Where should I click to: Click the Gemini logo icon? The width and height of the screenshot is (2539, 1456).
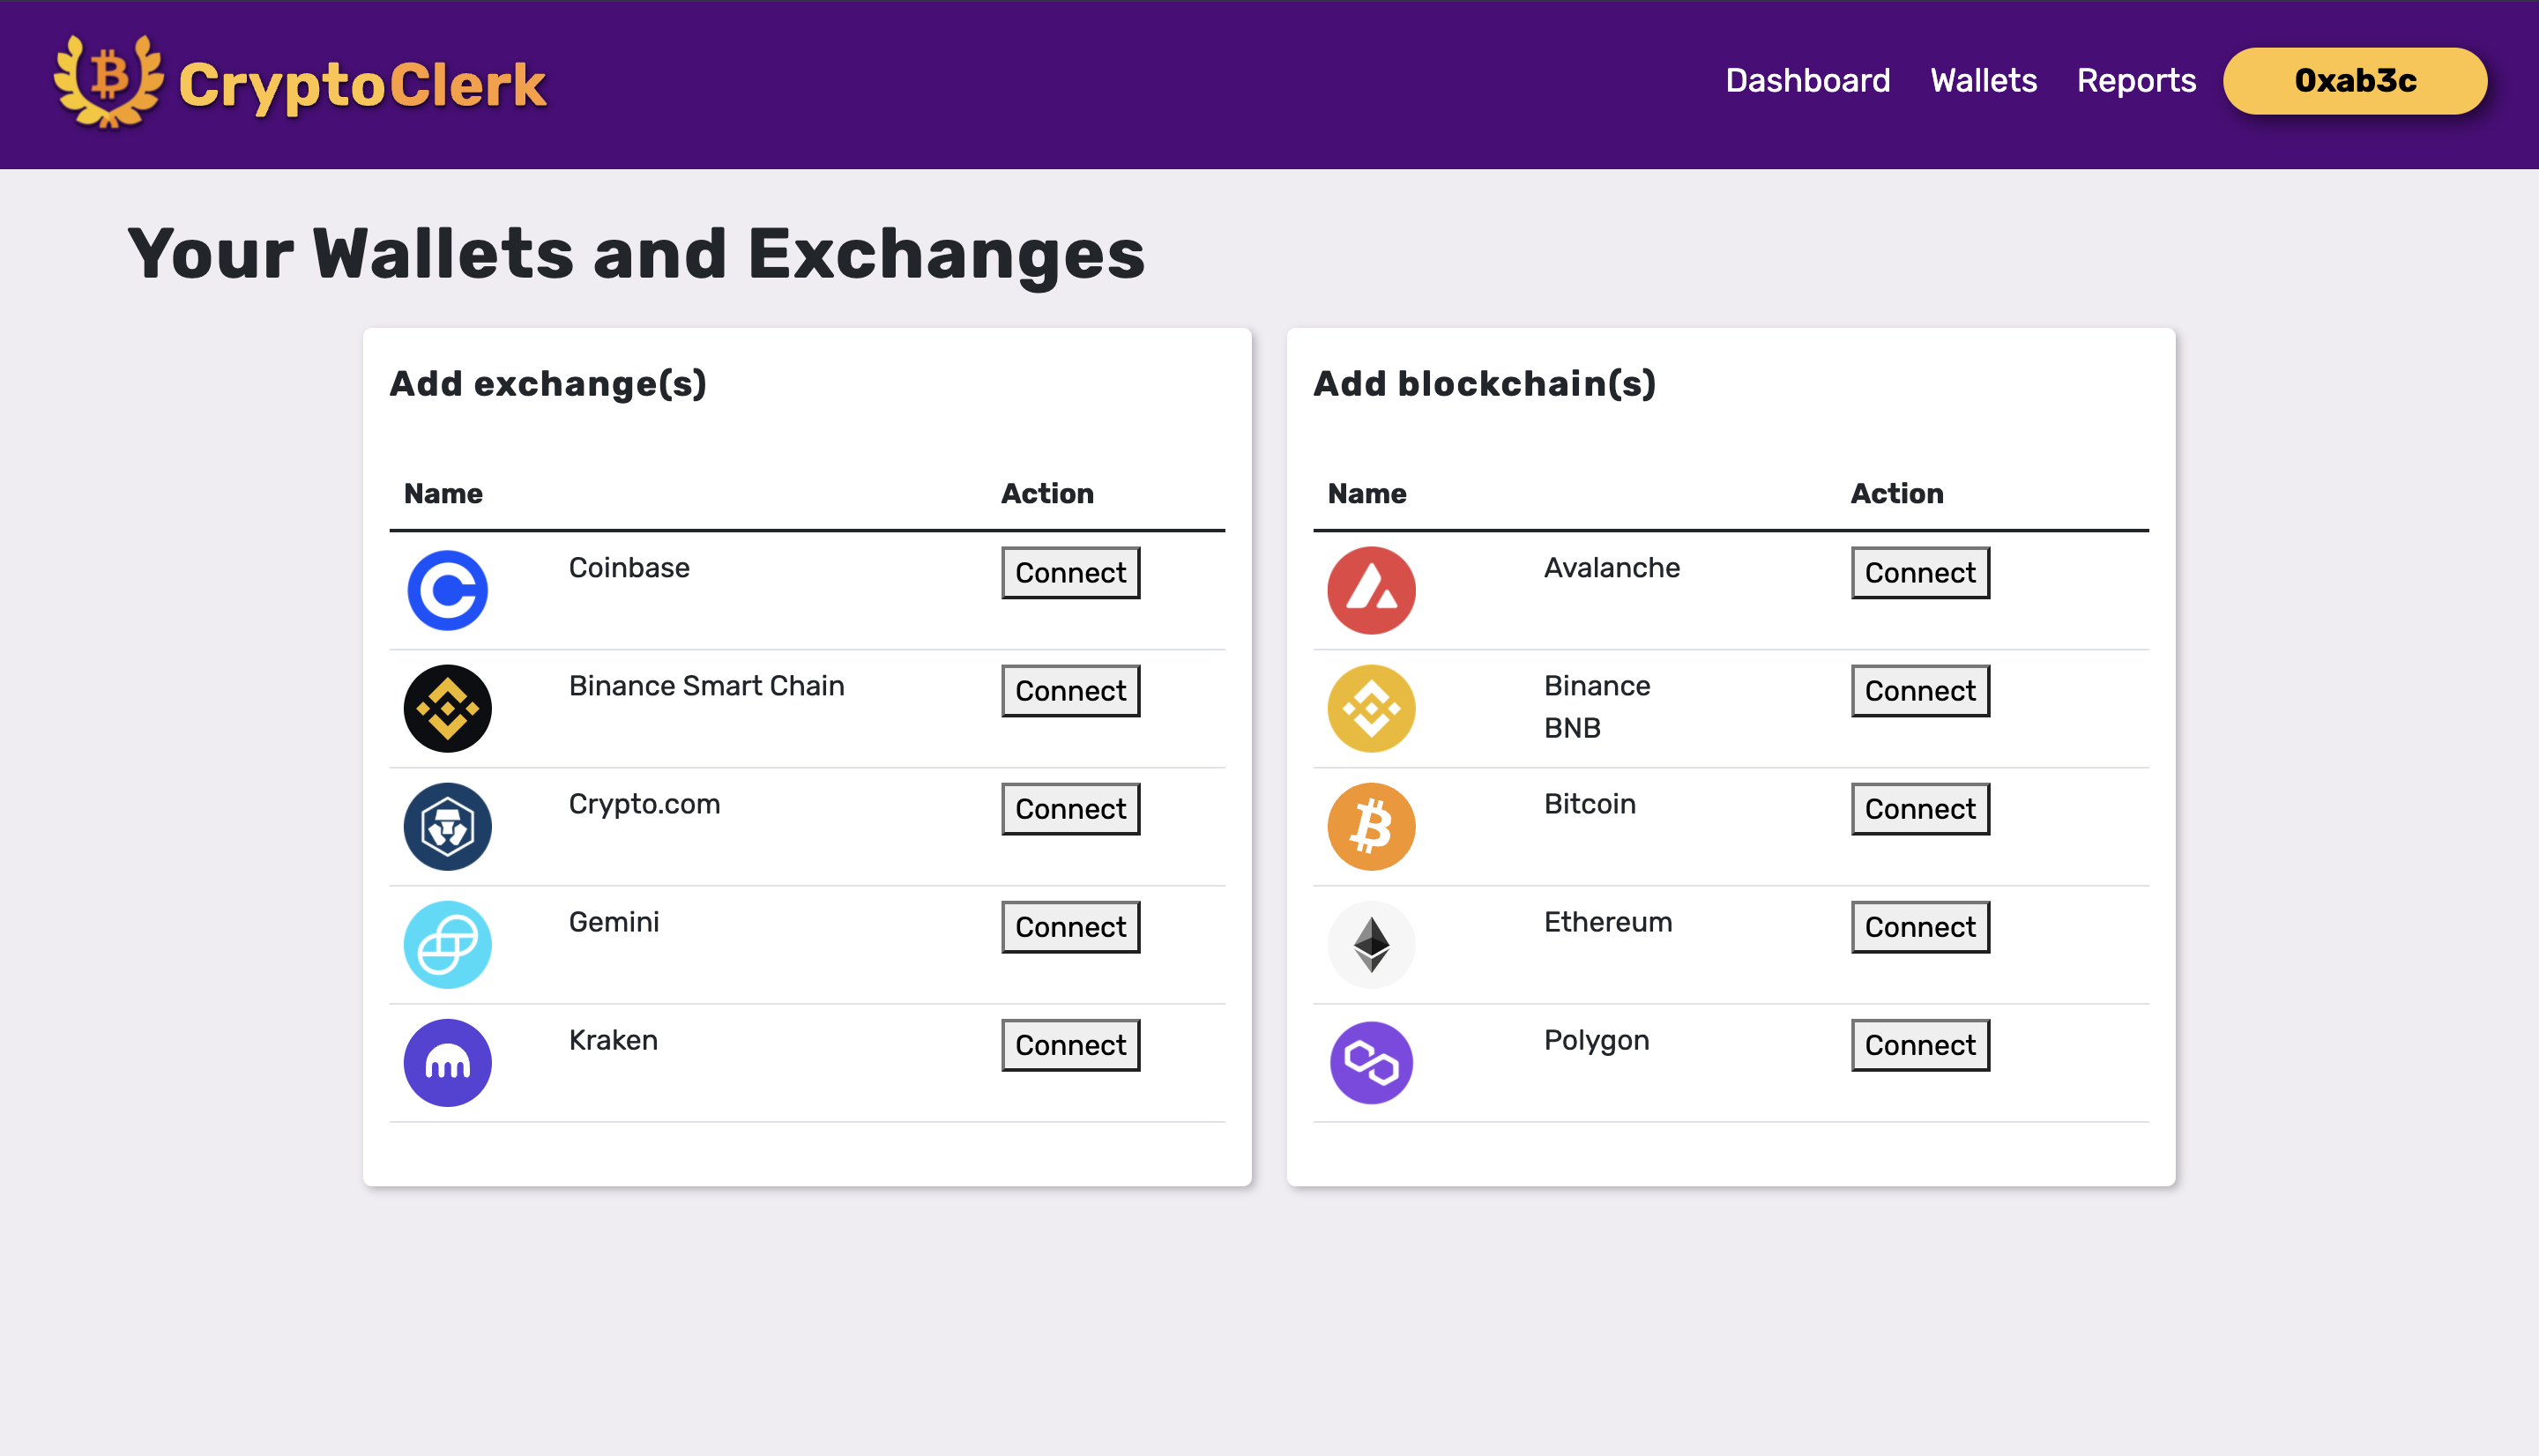447,944
